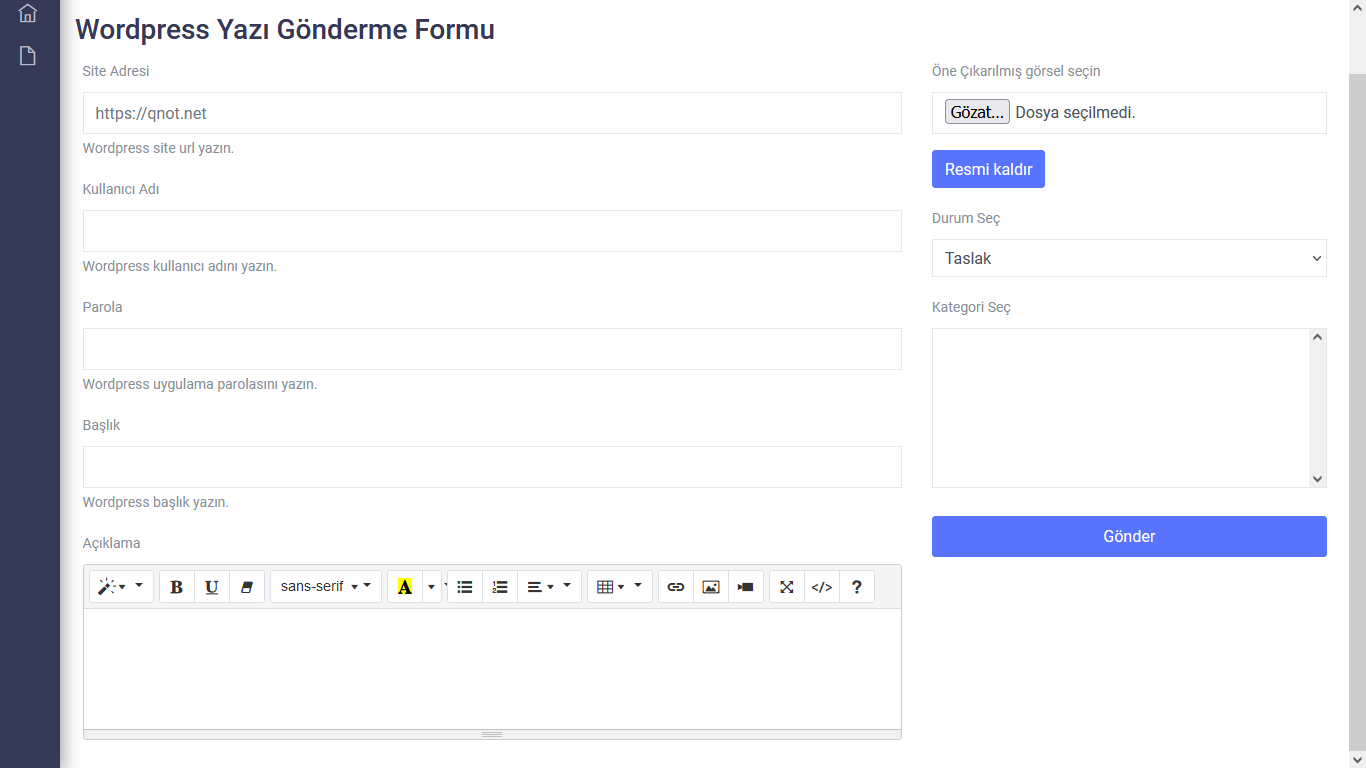Click the Gönder submit button
This screenshot has height=768, width=1366.
(x=1129, y=536)
